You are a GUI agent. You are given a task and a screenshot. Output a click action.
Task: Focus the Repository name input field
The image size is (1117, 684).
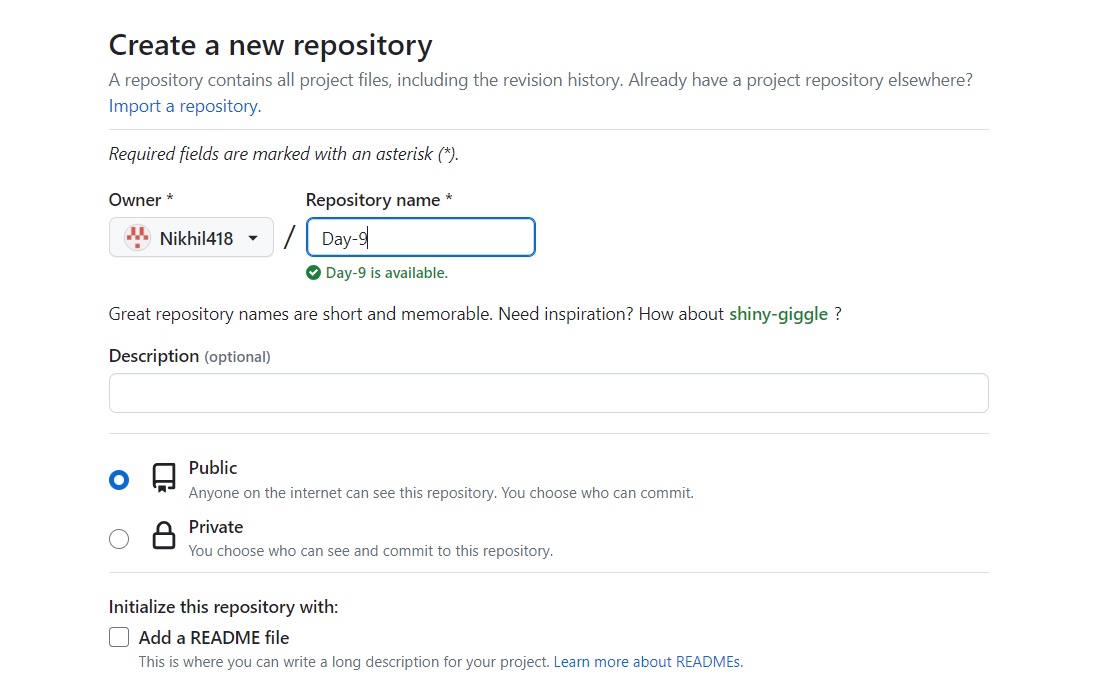[x=420, y=237]
